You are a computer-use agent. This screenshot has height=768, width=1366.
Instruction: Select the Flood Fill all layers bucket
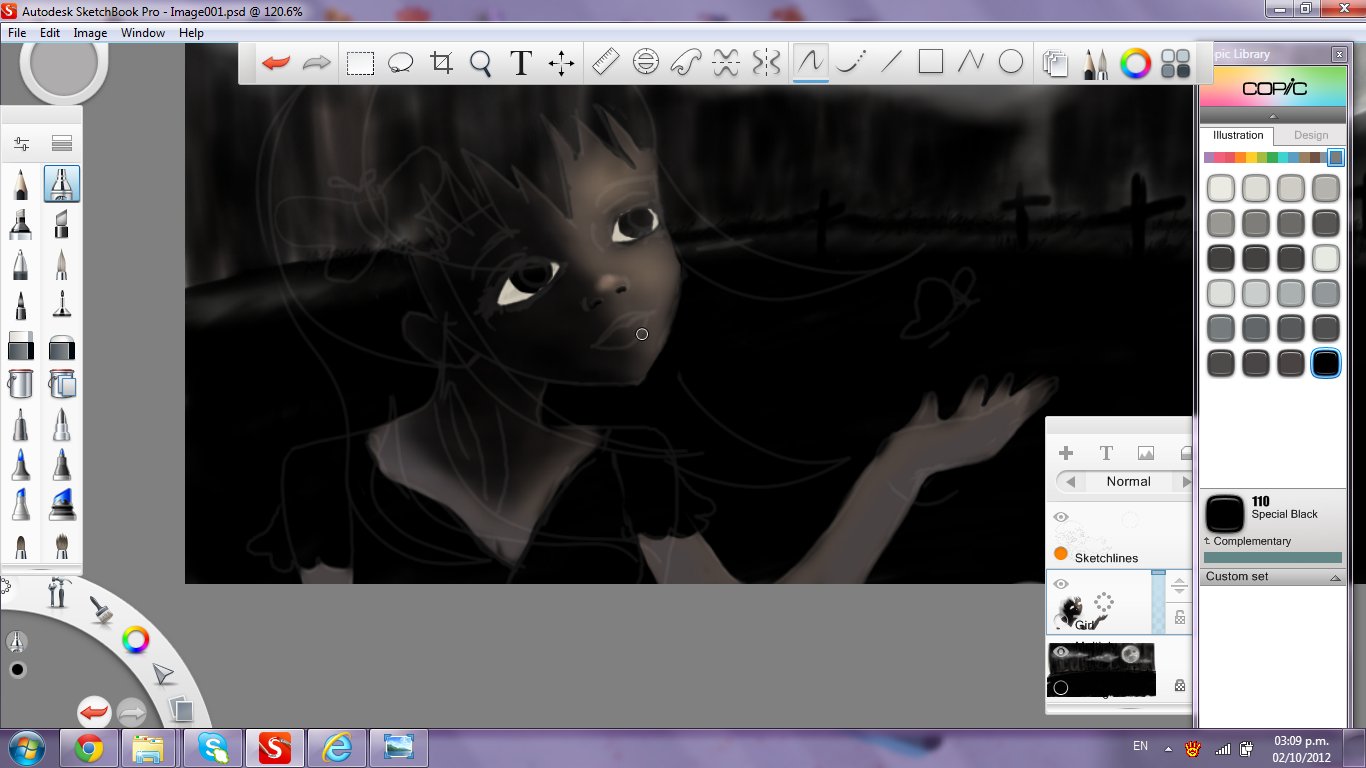click(x=62, y=384)
